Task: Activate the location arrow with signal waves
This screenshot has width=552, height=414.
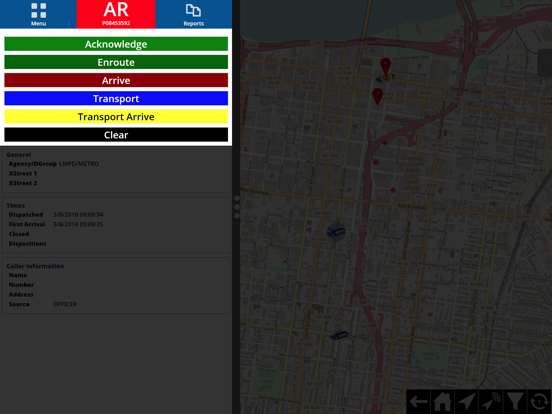Action: point(491,401)
